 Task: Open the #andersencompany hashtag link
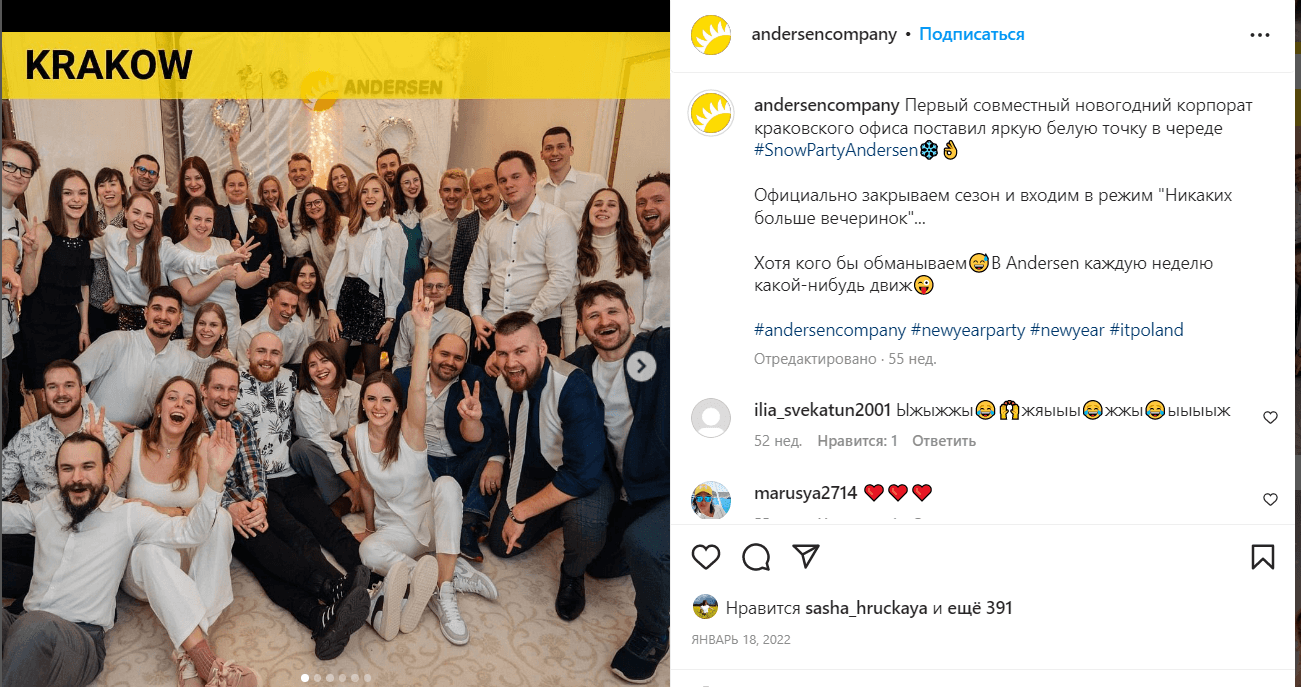[830, 330]
